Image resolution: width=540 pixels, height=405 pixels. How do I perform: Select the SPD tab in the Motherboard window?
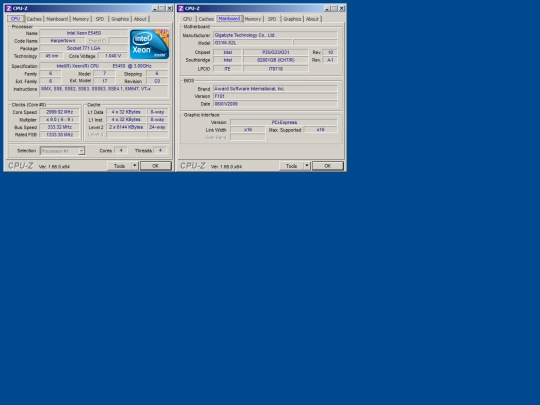[272, 19]
